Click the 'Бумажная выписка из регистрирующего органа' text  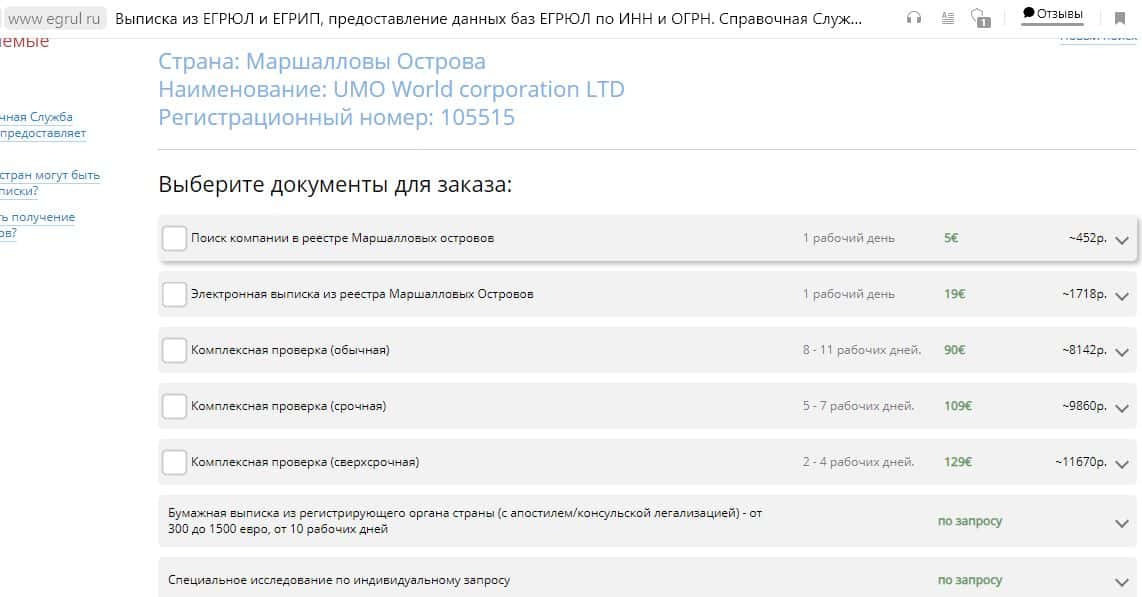coord(465,521)
